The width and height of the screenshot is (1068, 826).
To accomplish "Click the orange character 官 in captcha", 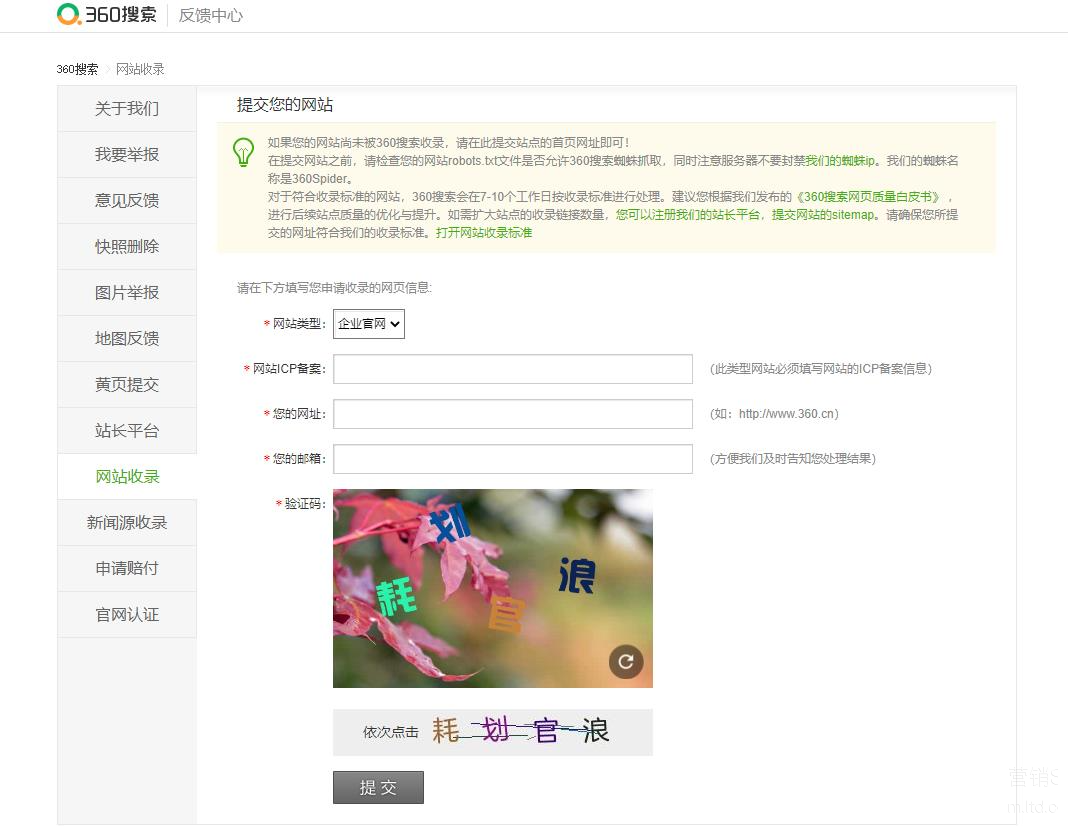I will (x=505, y=614).
